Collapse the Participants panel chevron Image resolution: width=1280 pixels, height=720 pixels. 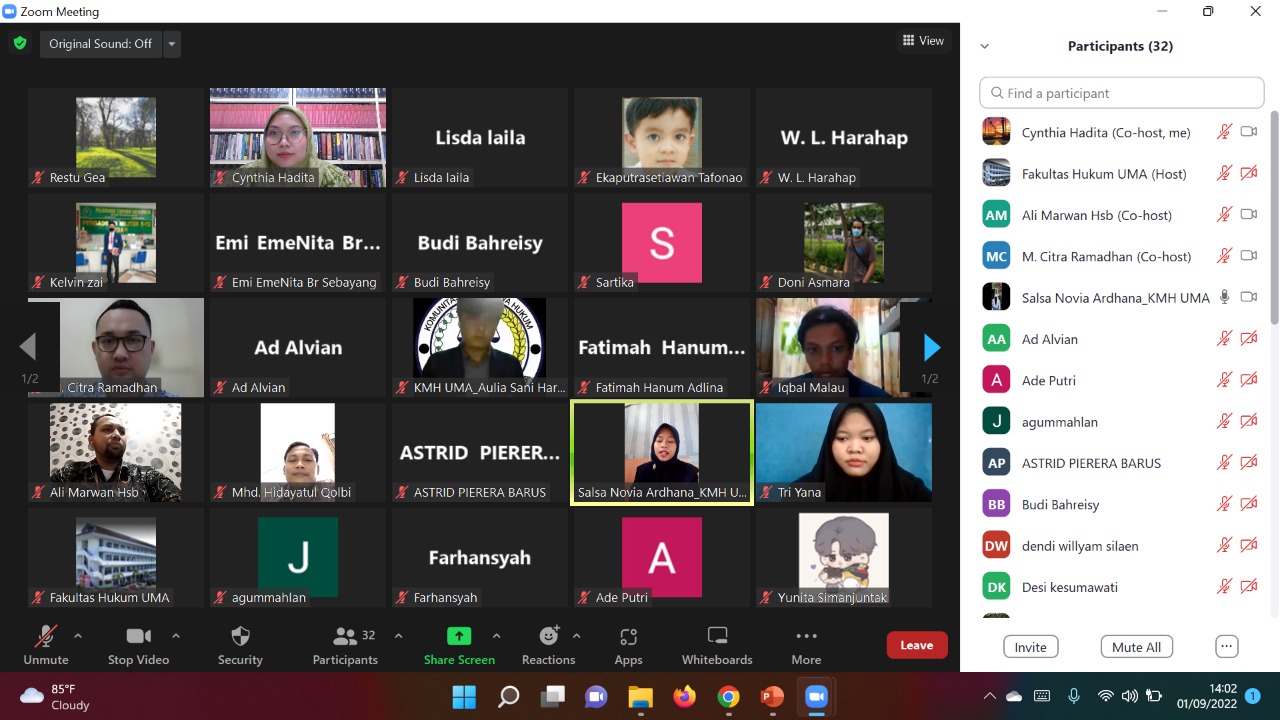(985, 46)
